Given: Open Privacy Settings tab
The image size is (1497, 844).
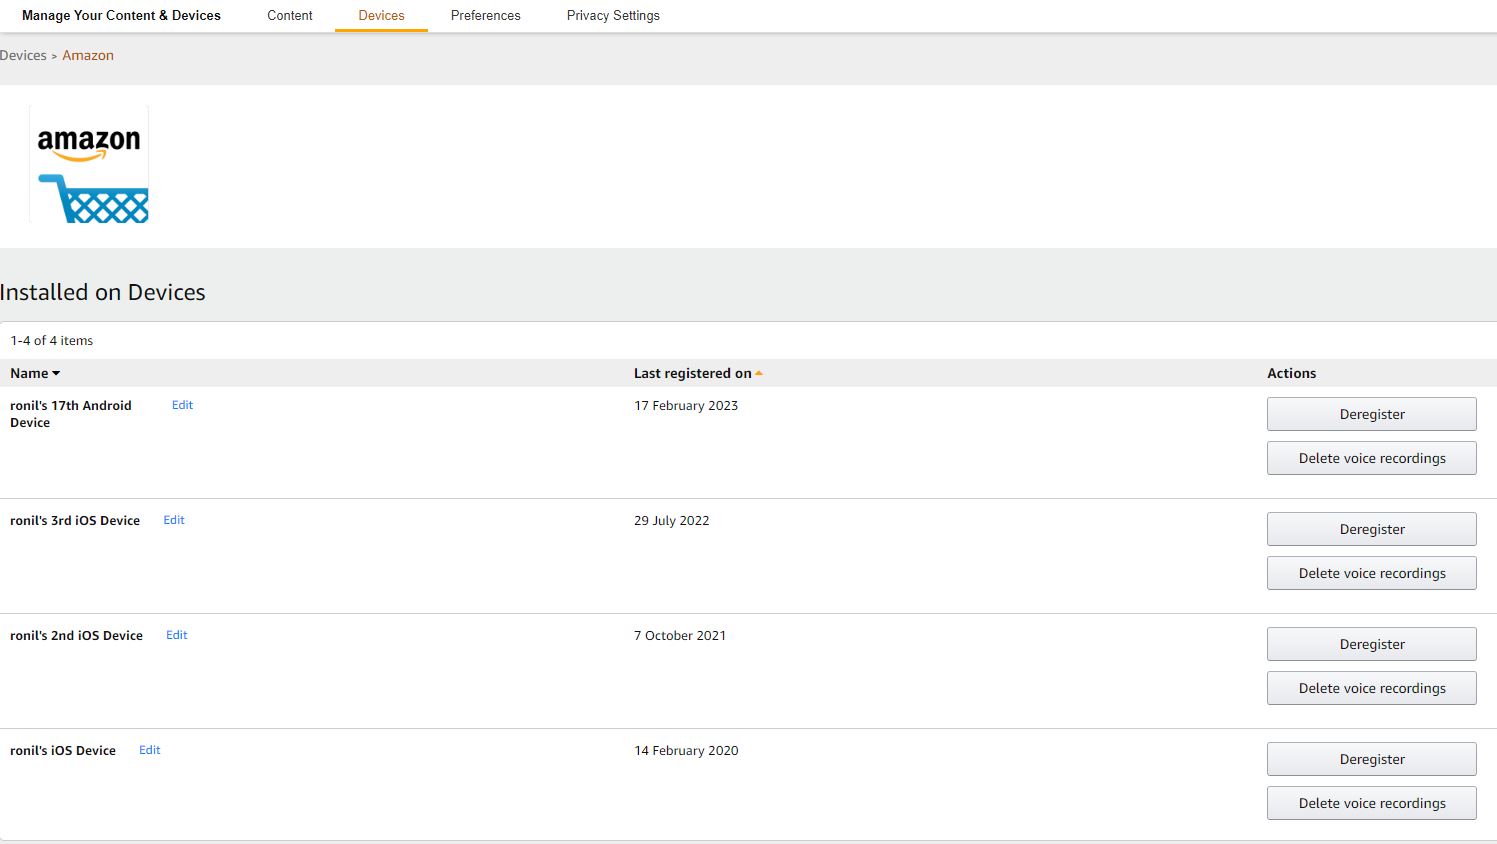Looking at the screenshot, I should [x=613, y=16].
